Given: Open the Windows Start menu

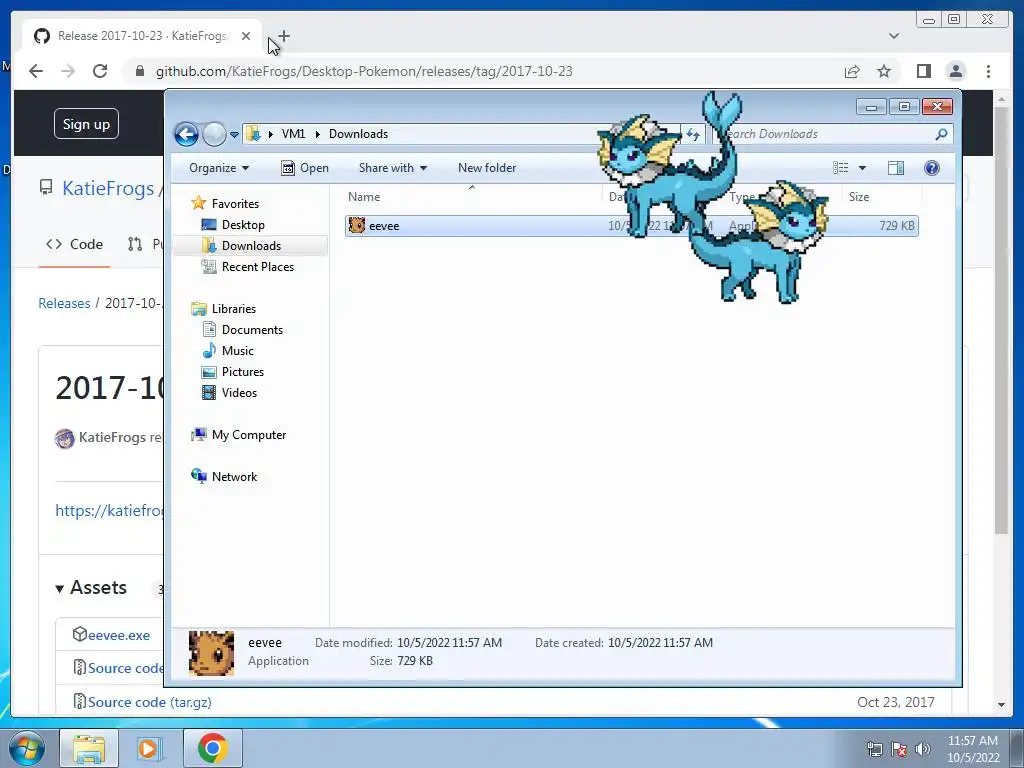Looking at the screenshot, I should (26, 748).
